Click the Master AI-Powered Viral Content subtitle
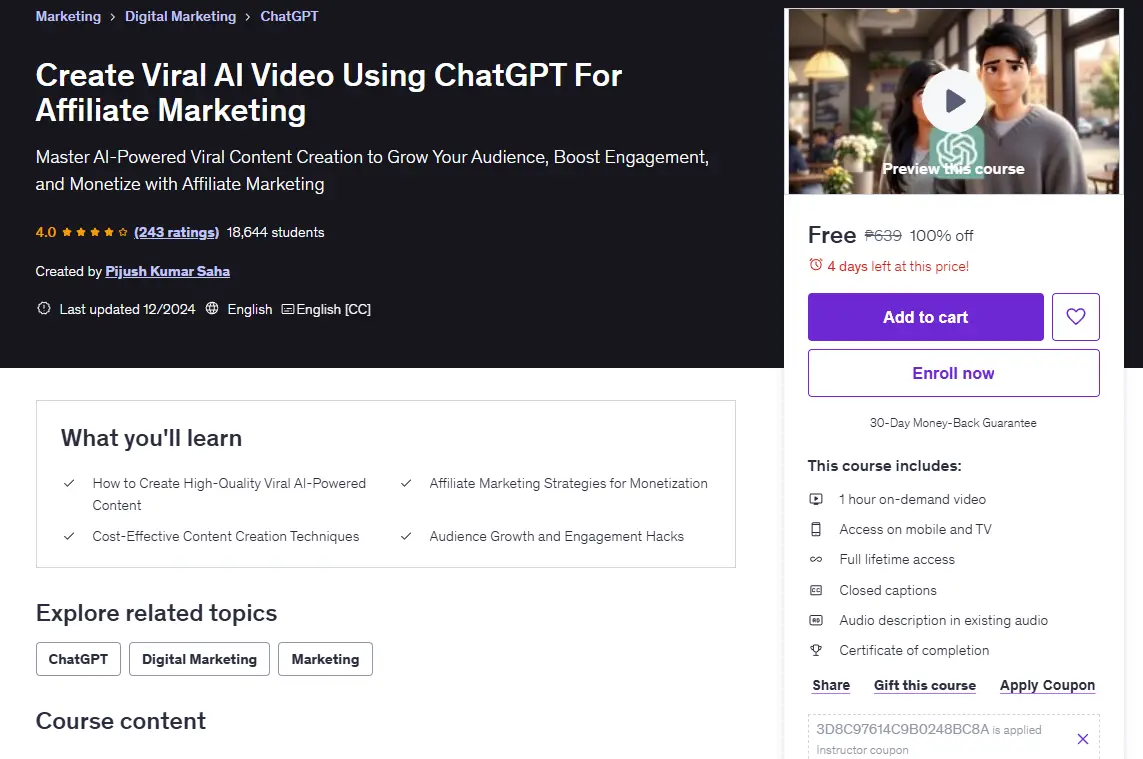 point(372,170)
